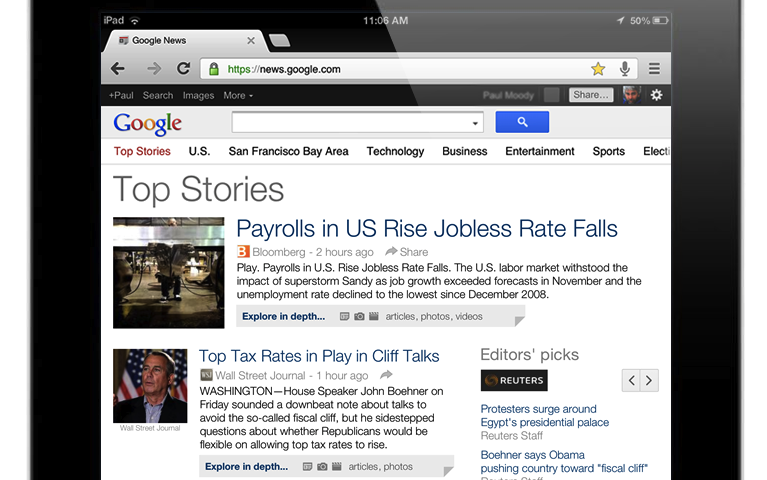Screen dimensions: 767x480
Task: Explore in depth for Cliff Talks story
Action: [246, 467]
